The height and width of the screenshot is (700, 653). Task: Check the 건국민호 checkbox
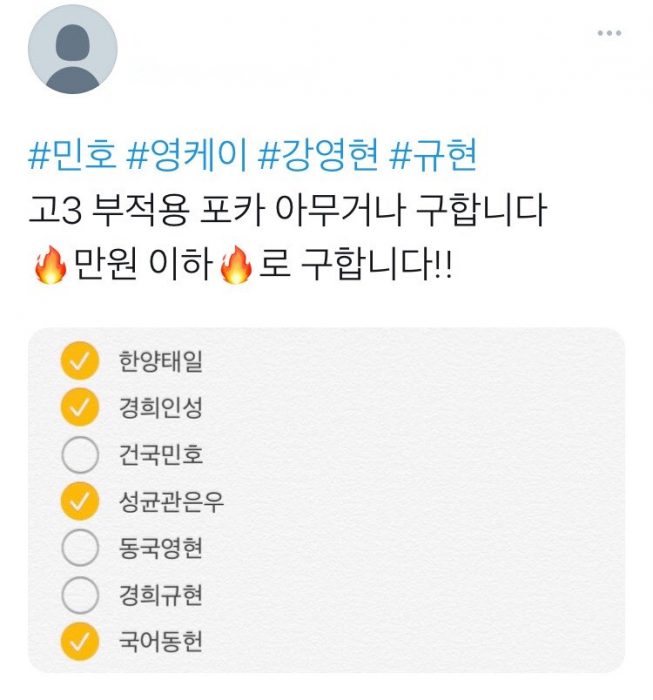click(x=80, y=455)
